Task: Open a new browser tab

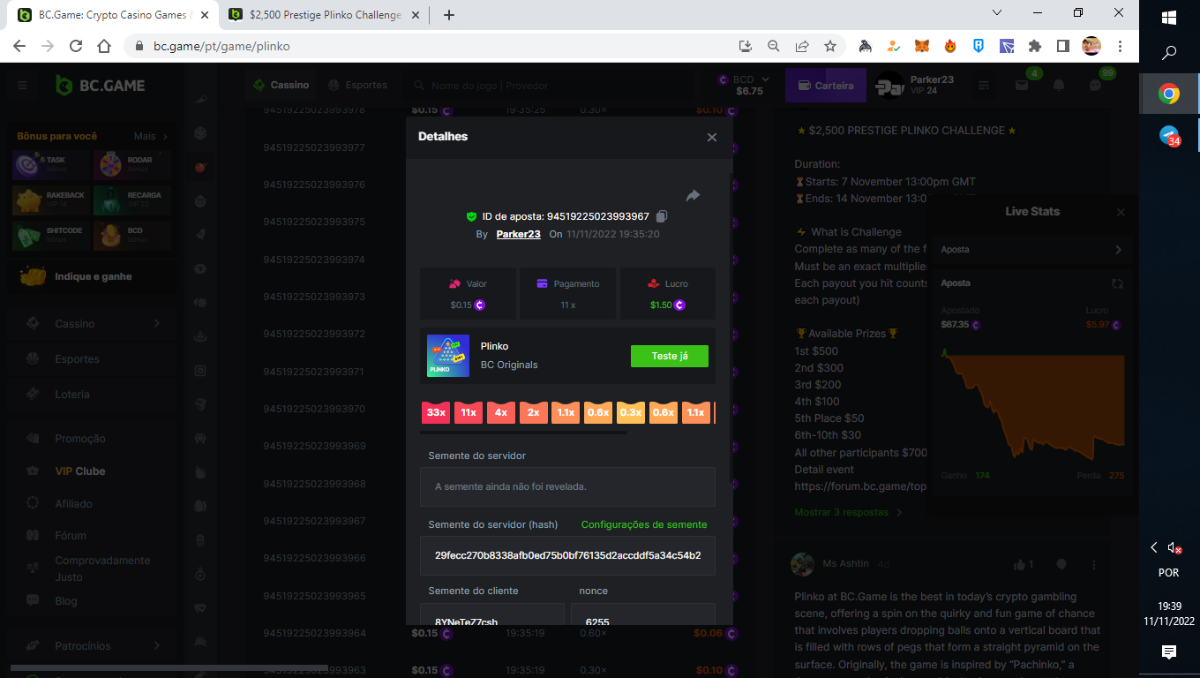Action: pyautogui.click(x=449, y=15)
